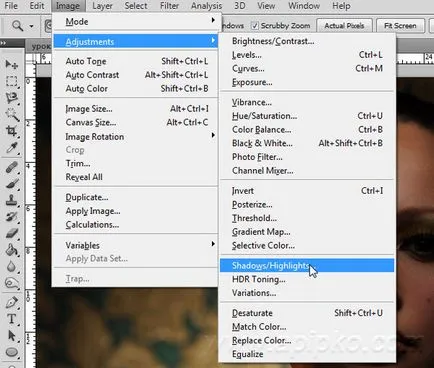Select the Polygonal Lasso tool
The image size is (434, 368).
[12, 98]
